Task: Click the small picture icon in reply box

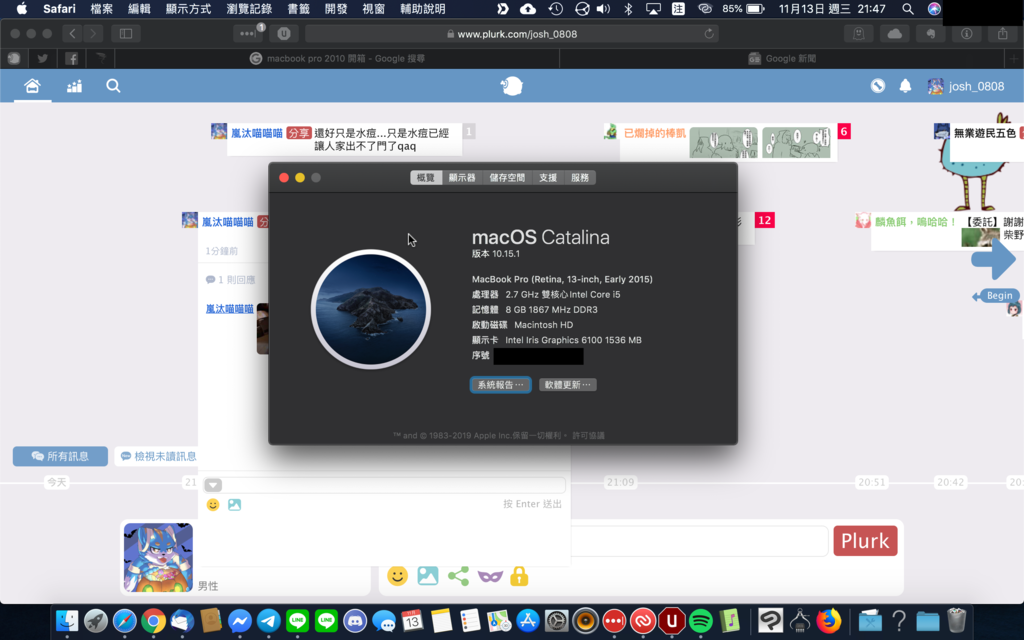Action: click(234, 504)
